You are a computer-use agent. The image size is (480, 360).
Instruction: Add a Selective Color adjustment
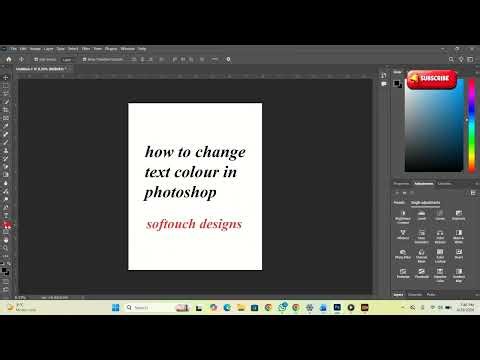coord(440,275)
